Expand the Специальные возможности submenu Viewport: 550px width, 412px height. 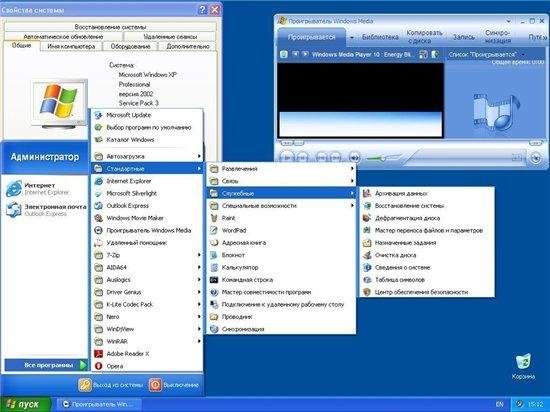coord(281,205)
